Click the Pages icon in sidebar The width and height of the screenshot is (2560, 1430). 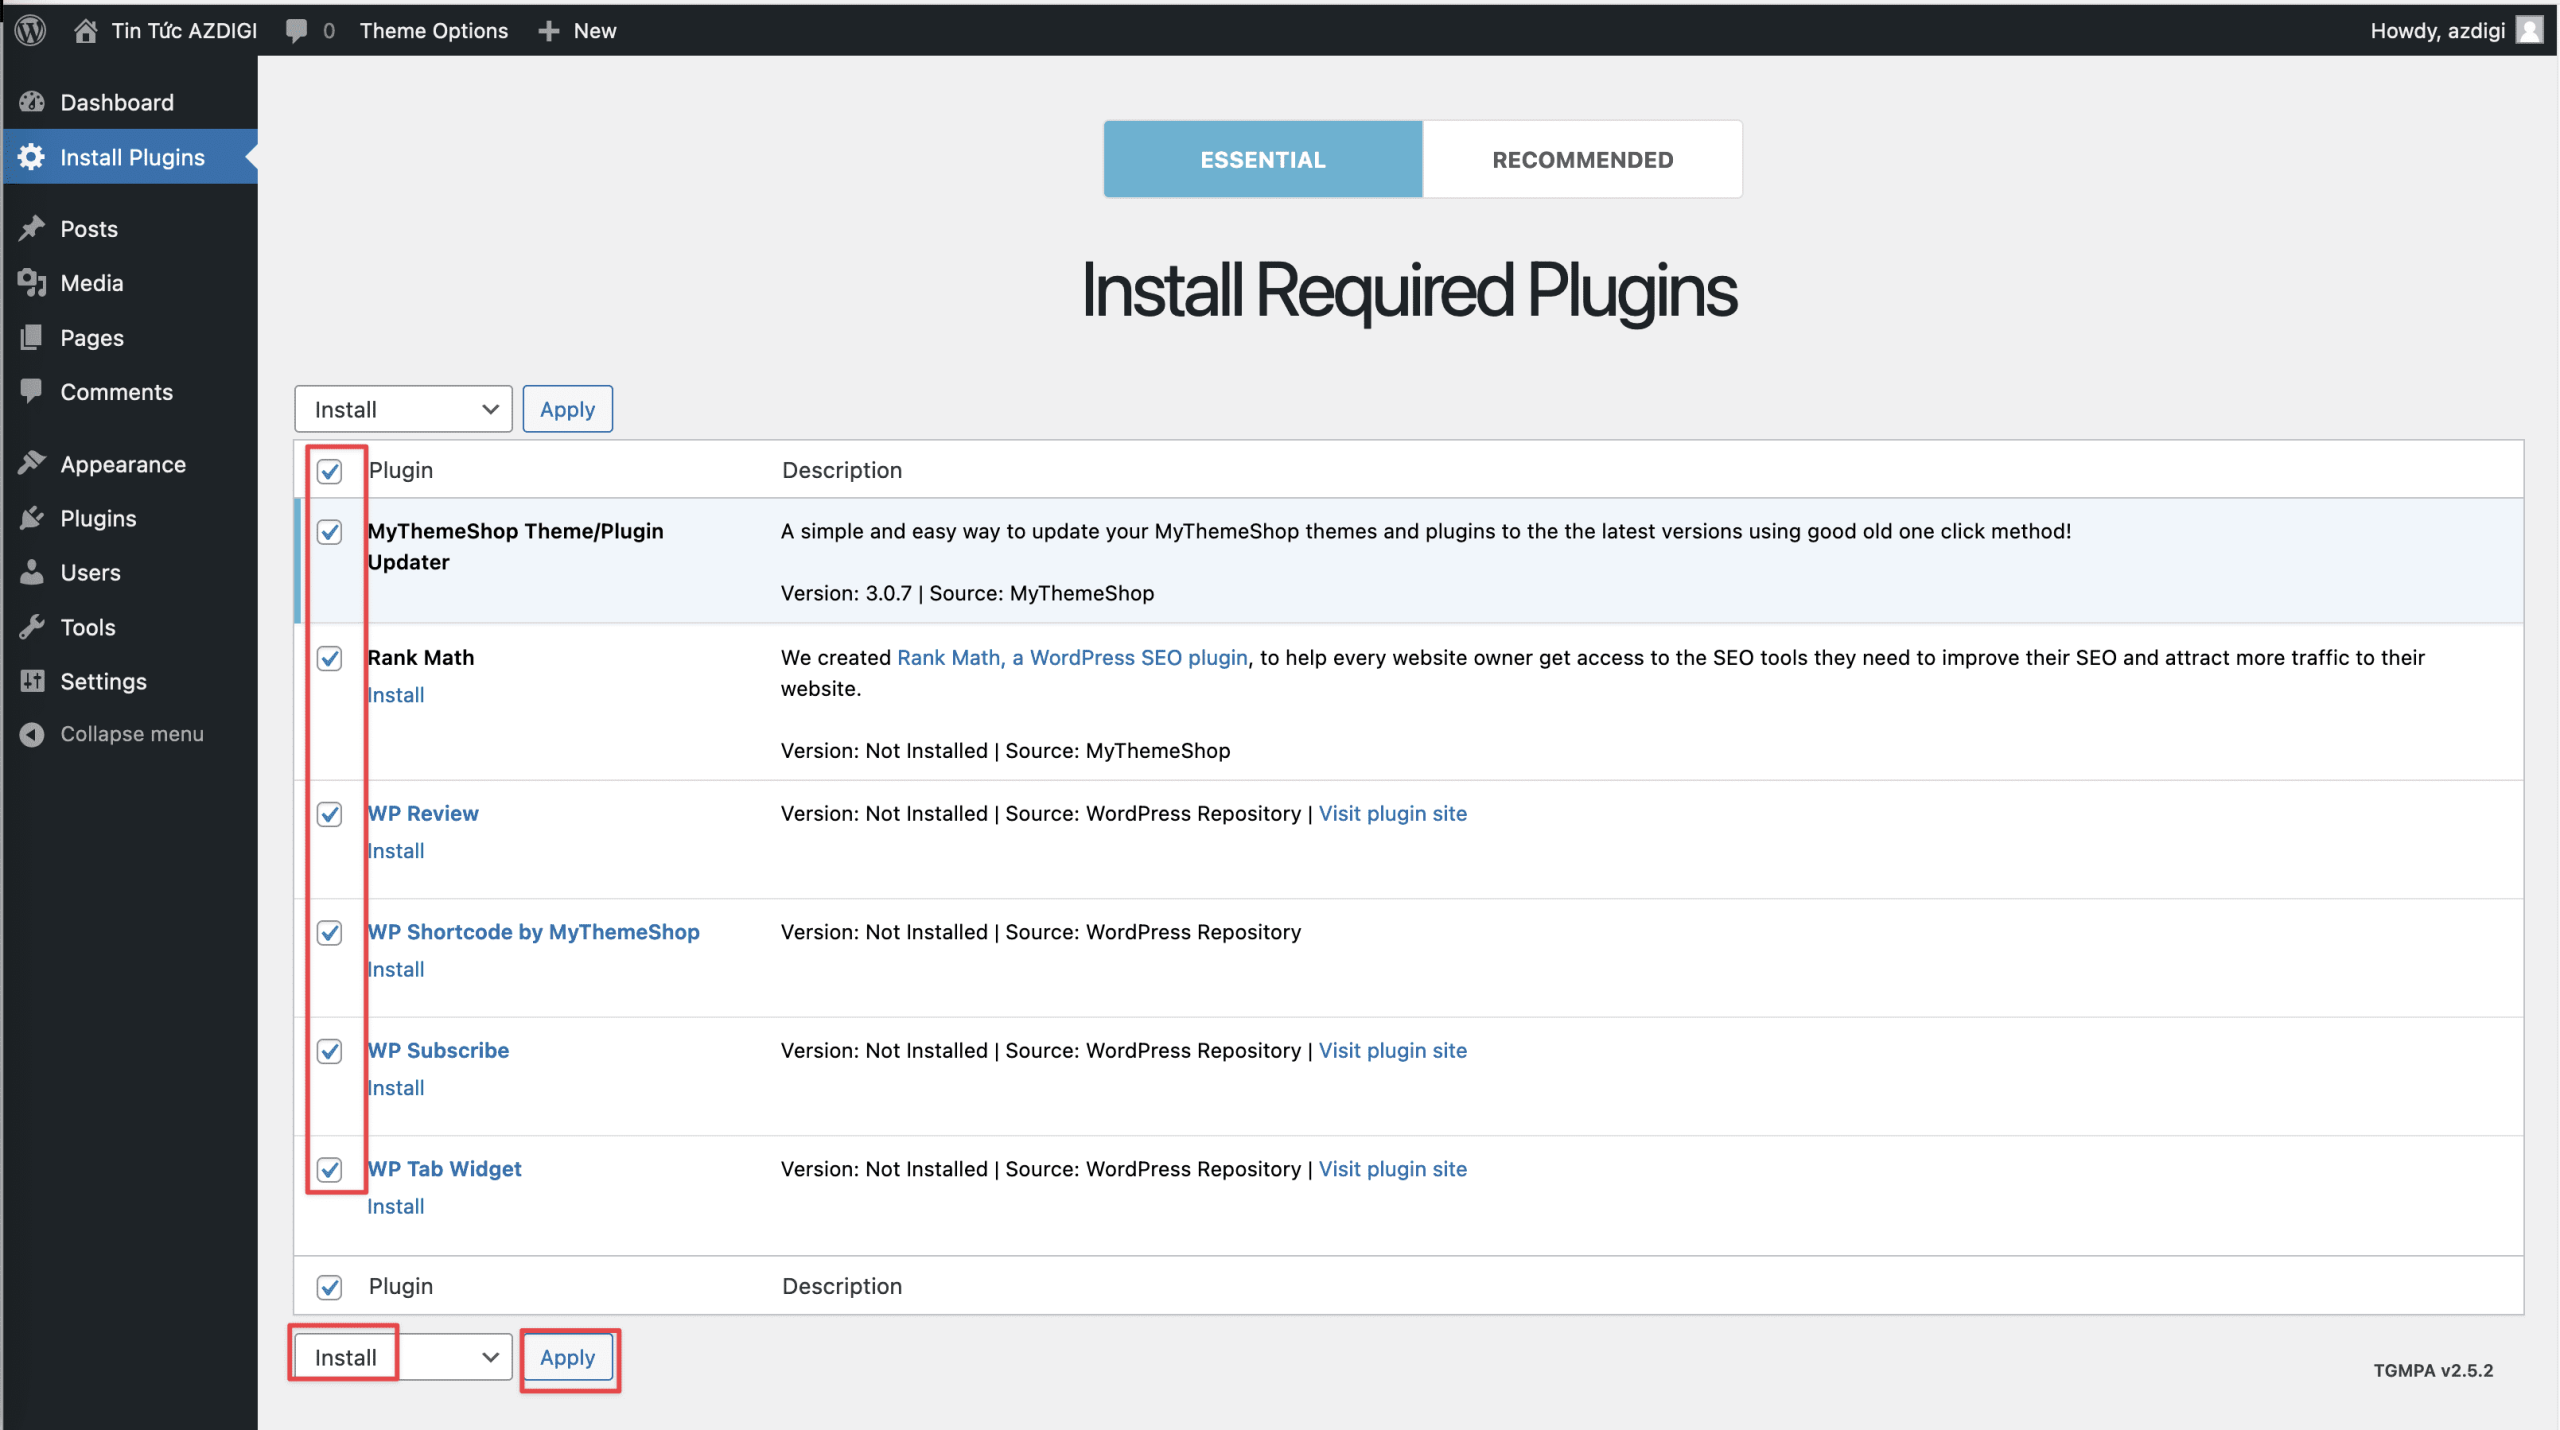click(x=32, y=337)
